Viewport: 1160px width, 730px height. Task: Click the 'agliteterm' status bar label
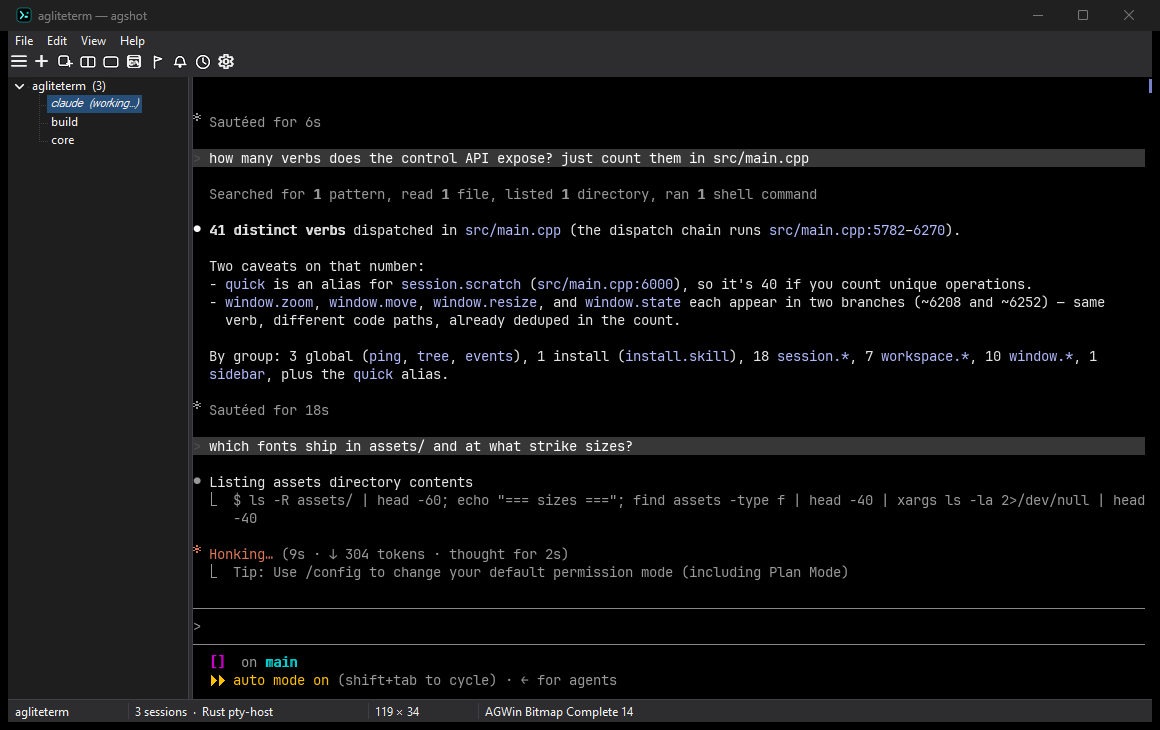click(x=42, y=712)
